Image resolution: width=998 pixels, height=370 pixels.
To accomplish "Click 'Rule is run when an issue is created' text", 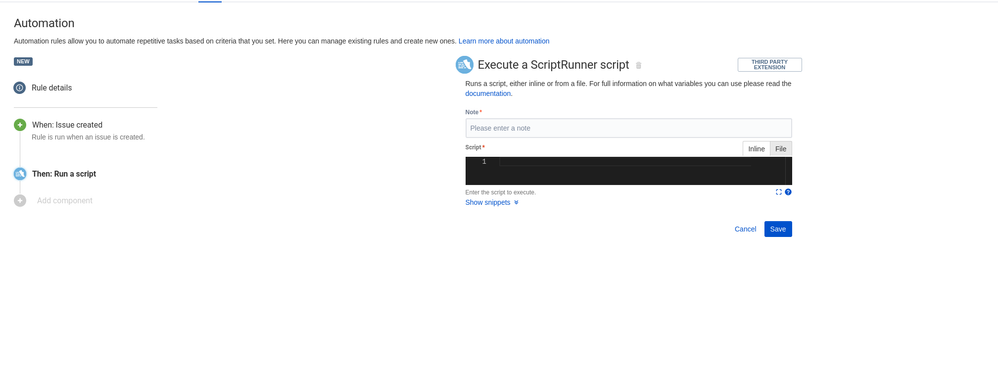I will [x=88, y=137].
